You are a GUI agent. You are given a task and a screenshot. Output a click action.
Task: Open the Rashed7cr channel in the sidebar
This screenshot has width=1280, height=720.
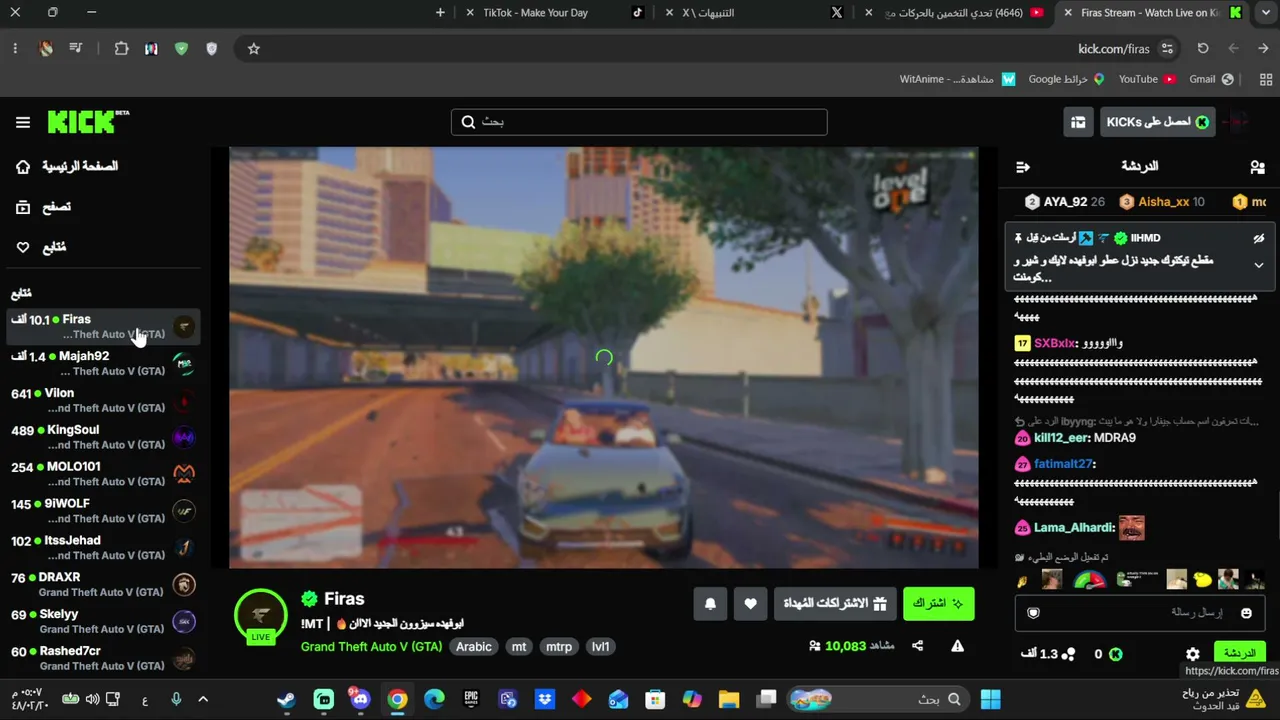(x=102, y=659)
